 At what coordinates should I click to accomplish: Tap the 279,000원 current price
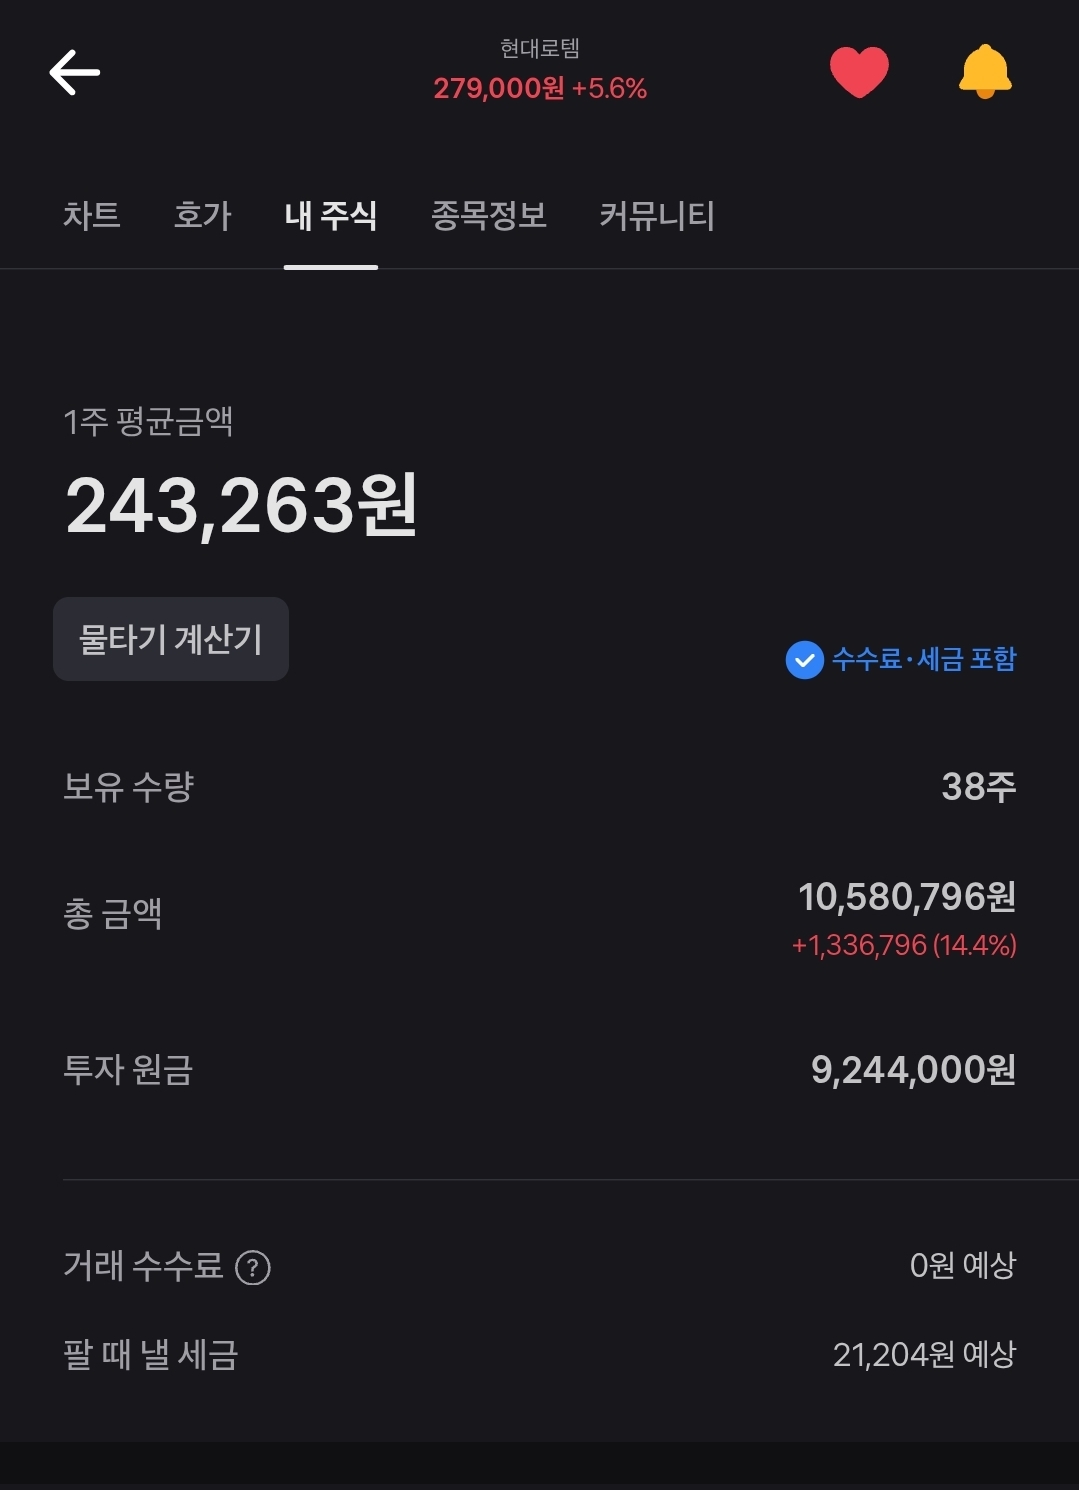click(499, 89)
